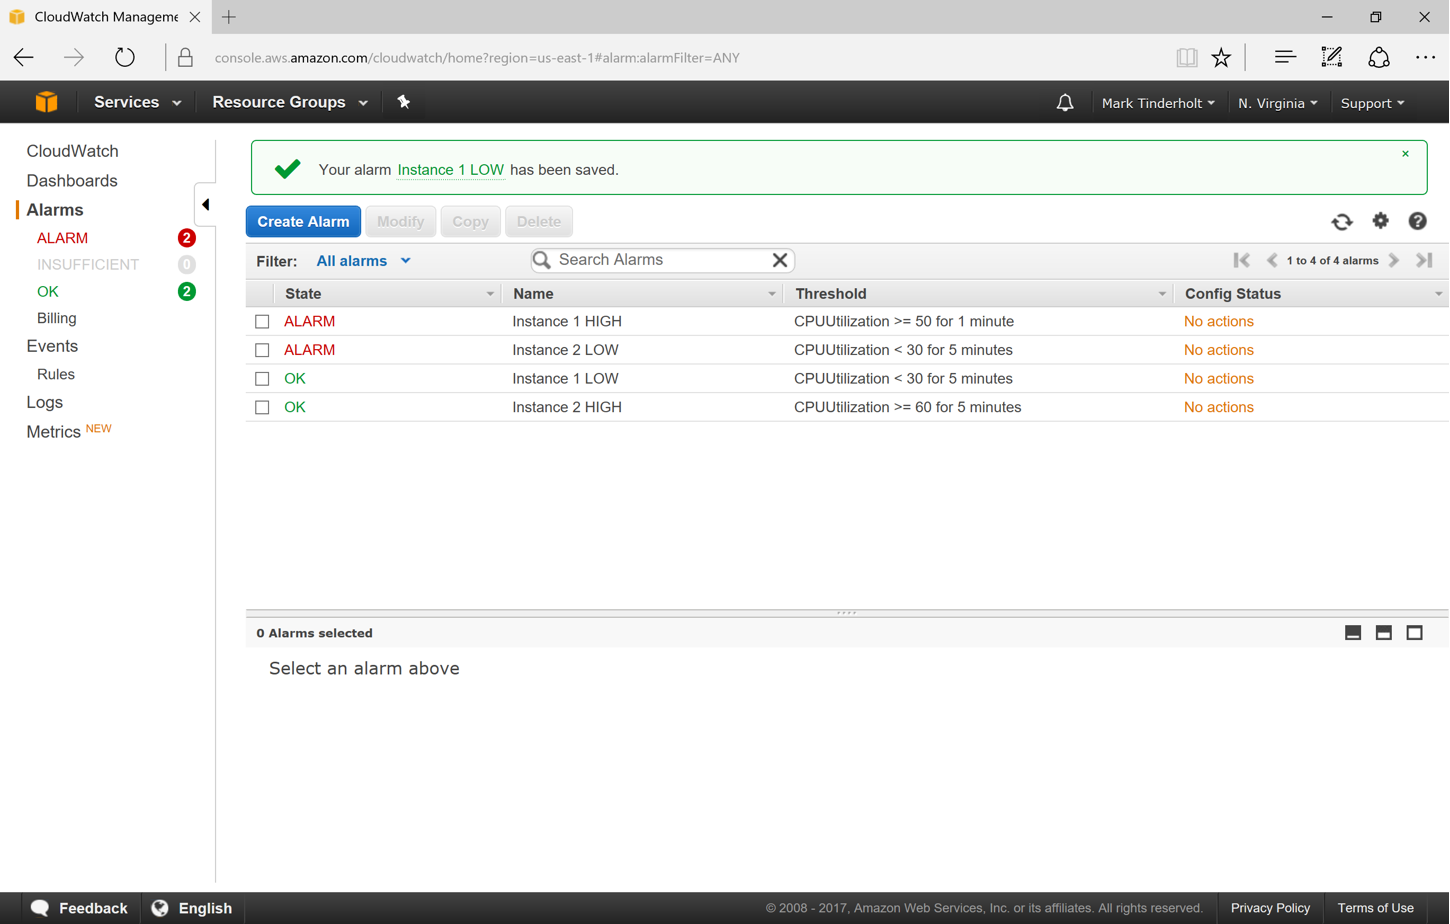
Task: Reload the page in the browser
Action: point(125,57)
